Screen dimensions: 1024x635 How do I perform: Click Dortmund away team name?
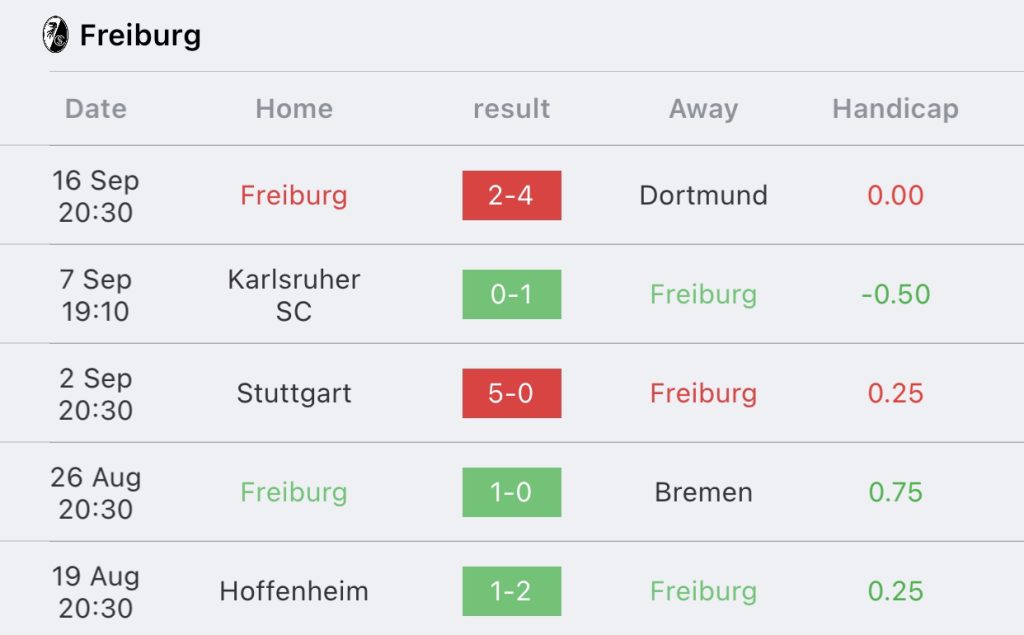click(703, 195)
